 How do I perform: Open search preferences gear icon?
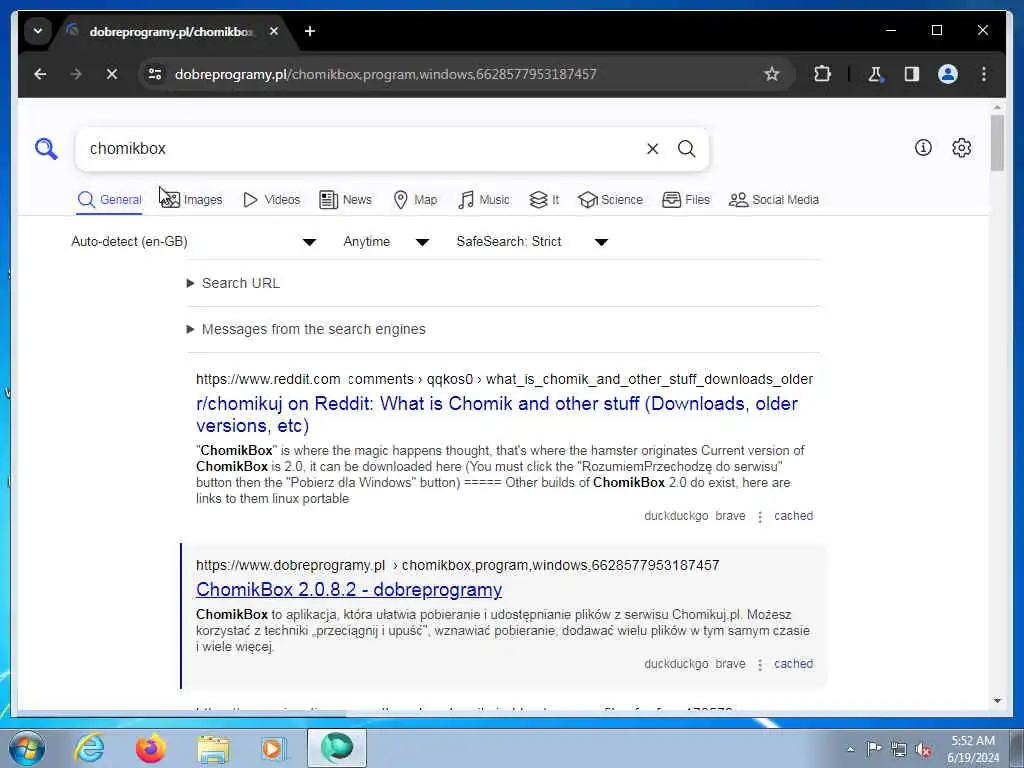[x=961, y=148]
